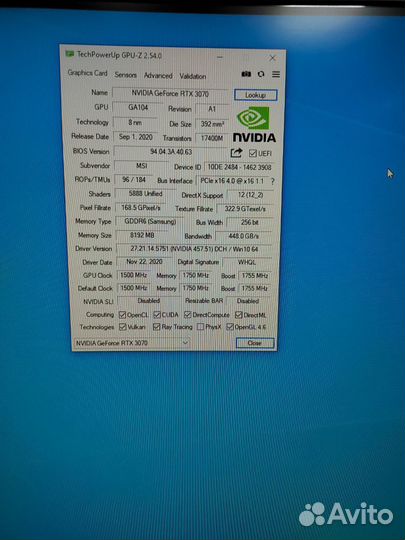This screenshot has width=405, height=540.
Task: Click the Bus Interface value PCIe x16 4.0
Action: [232, 181]
